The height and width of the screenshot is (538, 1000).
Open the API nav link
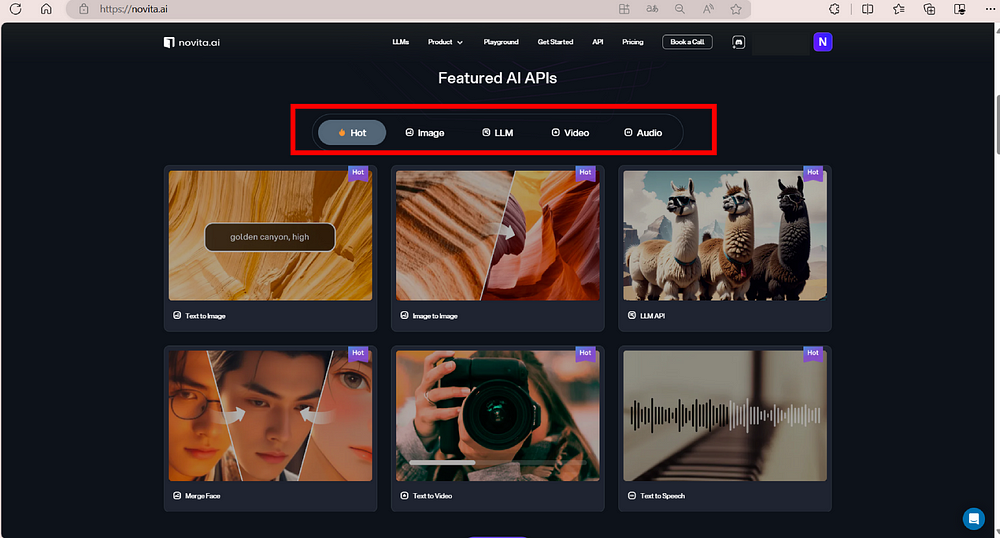pos(598,42)
